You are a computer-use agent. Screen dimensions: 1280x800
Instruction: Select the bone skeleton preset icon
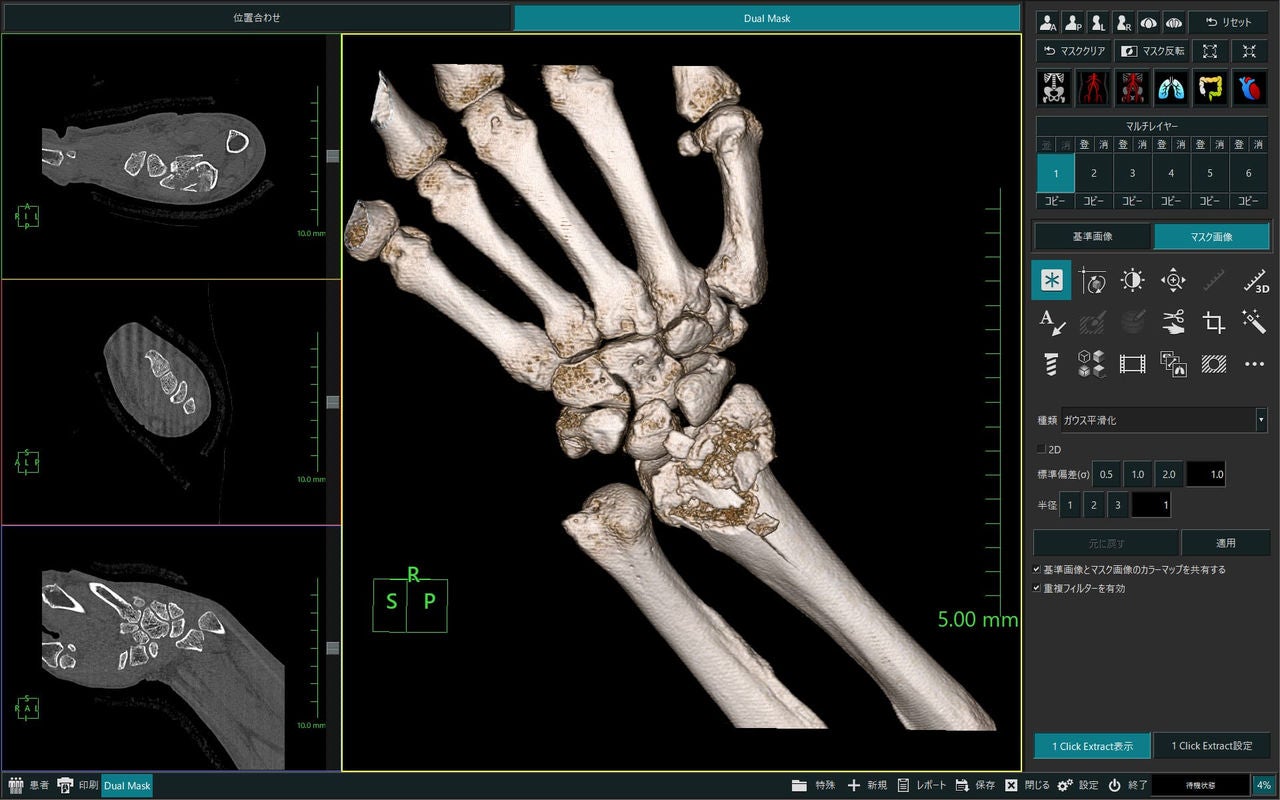pos(1052,88)
